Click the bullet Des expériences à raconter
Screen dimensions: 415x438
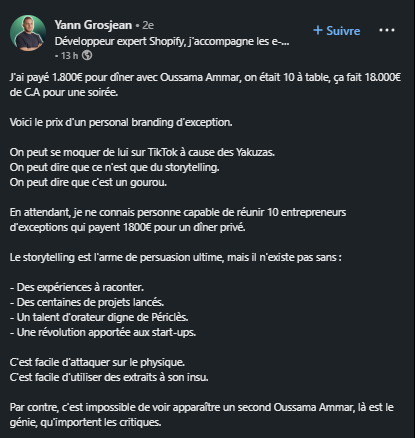click(77, 287)
